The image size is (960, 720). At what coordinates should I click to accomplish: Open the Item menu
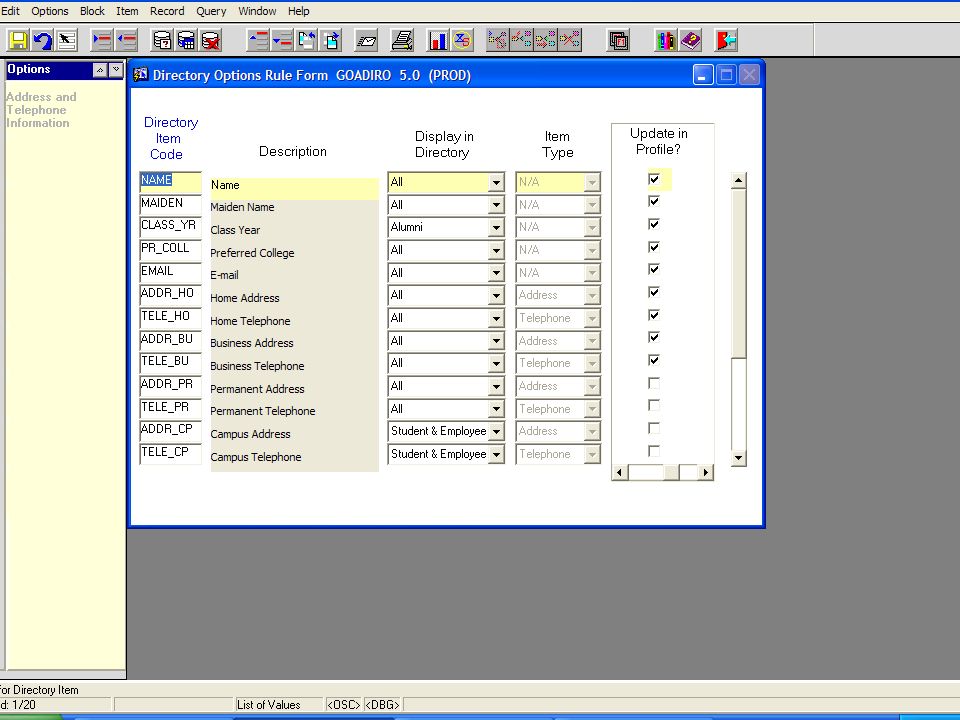[127, 11]
